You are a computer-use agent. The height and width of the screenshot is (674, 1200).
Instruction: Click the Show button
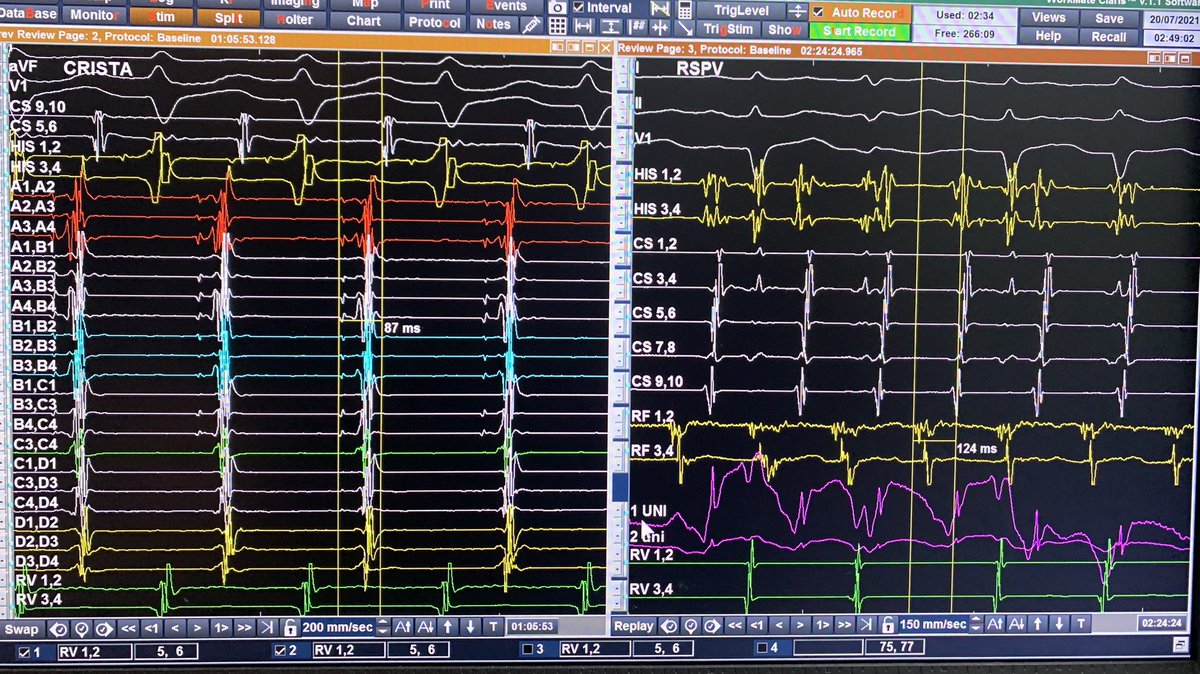pyautogui.click(x=784, y=29)
